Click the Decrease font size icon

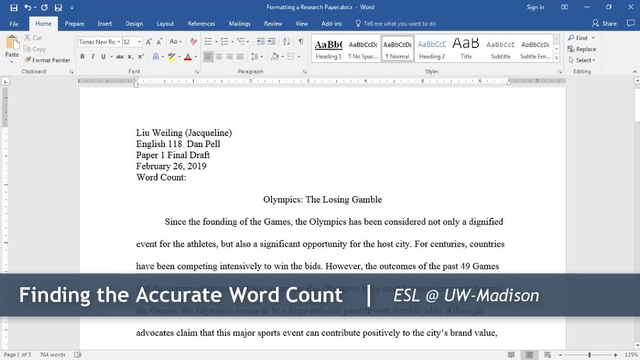pos(159,42)
